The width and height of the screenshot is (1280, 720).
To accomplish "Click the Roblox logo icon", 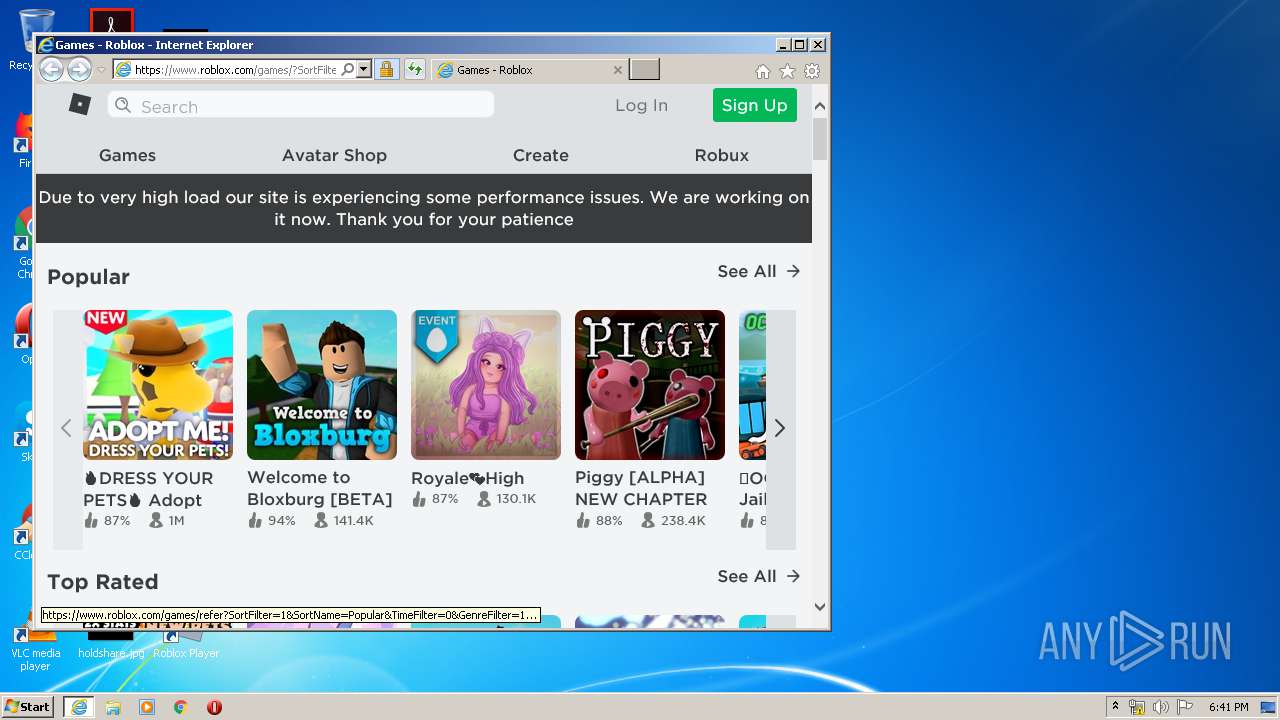I will [80, 104].
